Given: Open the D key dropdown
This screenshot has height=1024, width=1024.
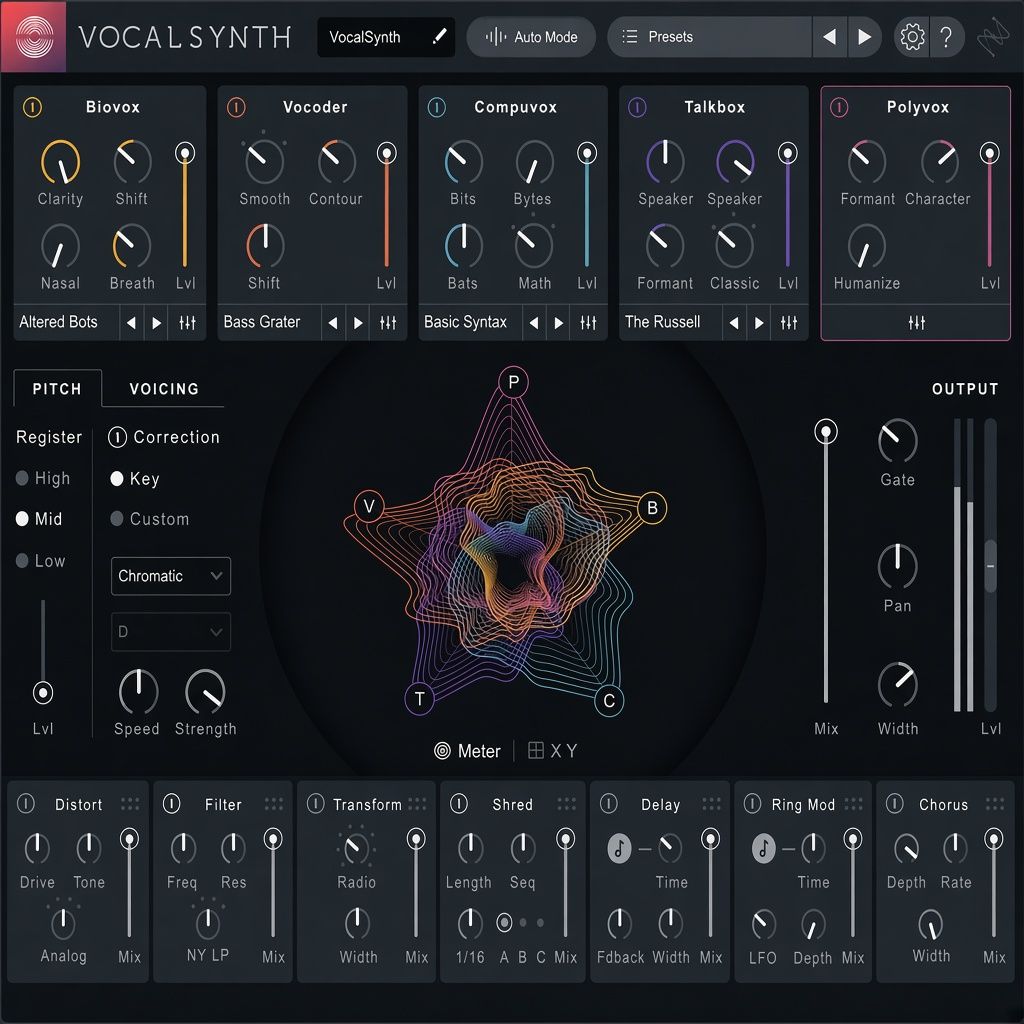Looking at the screenshot, I should point(170,632).
